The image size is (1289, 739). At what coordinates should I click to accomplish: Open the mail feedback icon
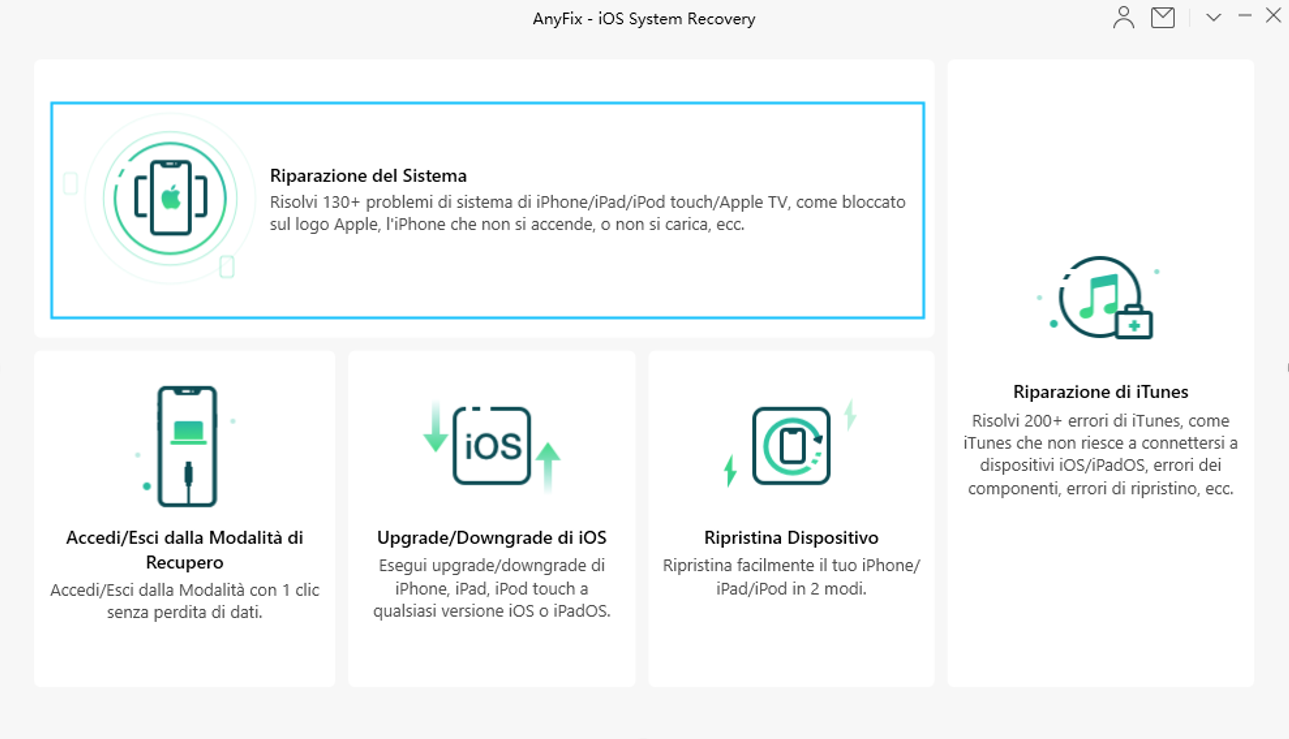(x=1163, y=18)
